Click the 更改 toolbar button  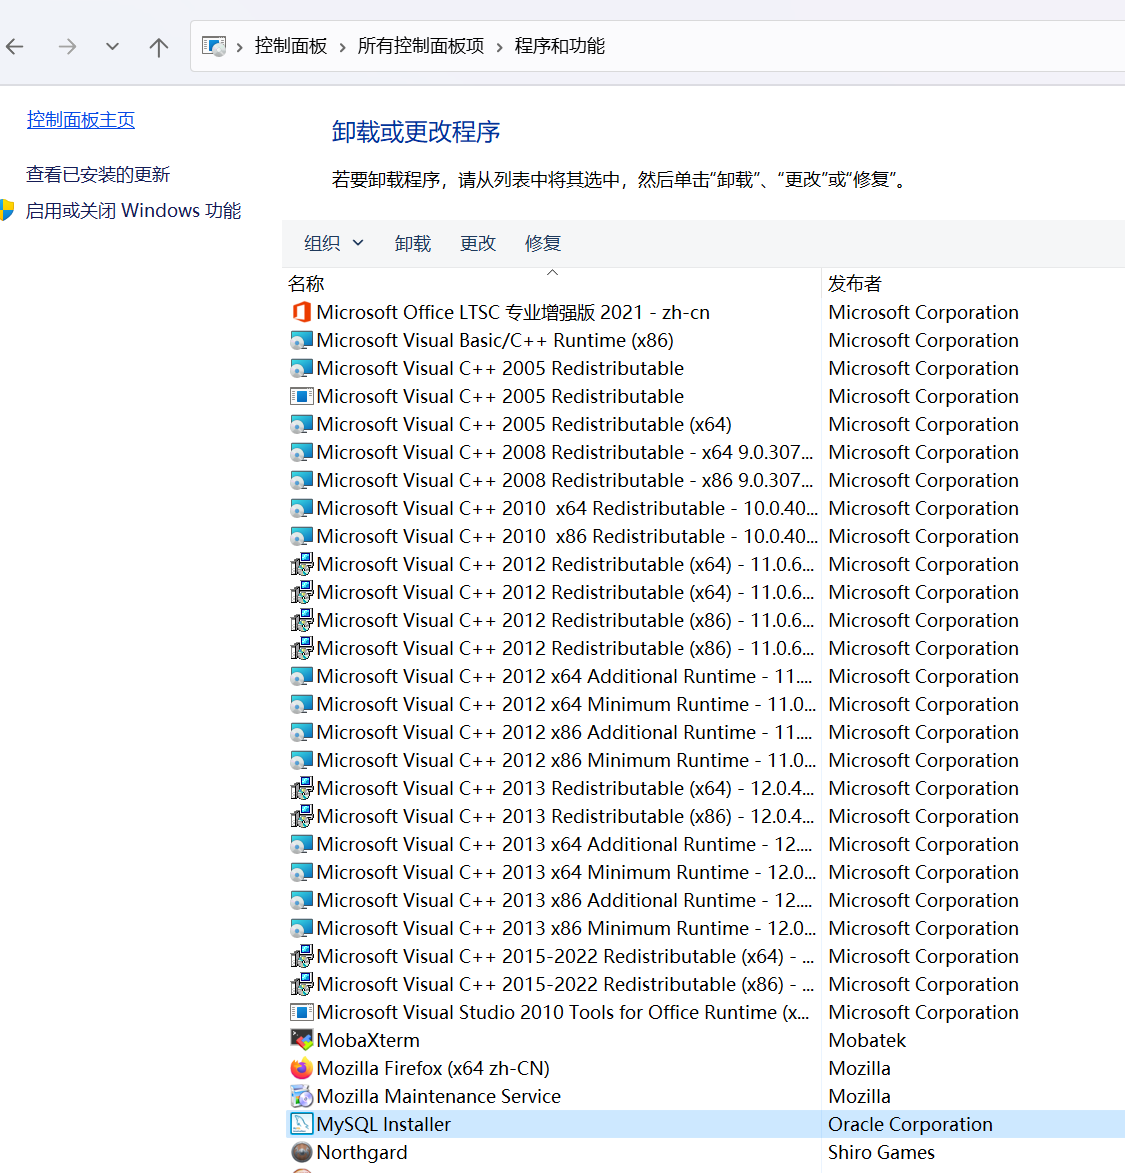478,243
